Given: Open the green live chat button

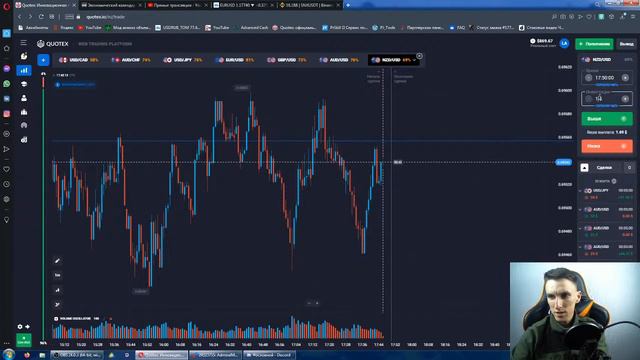Looking at the screenshot, I should (24, 340).
